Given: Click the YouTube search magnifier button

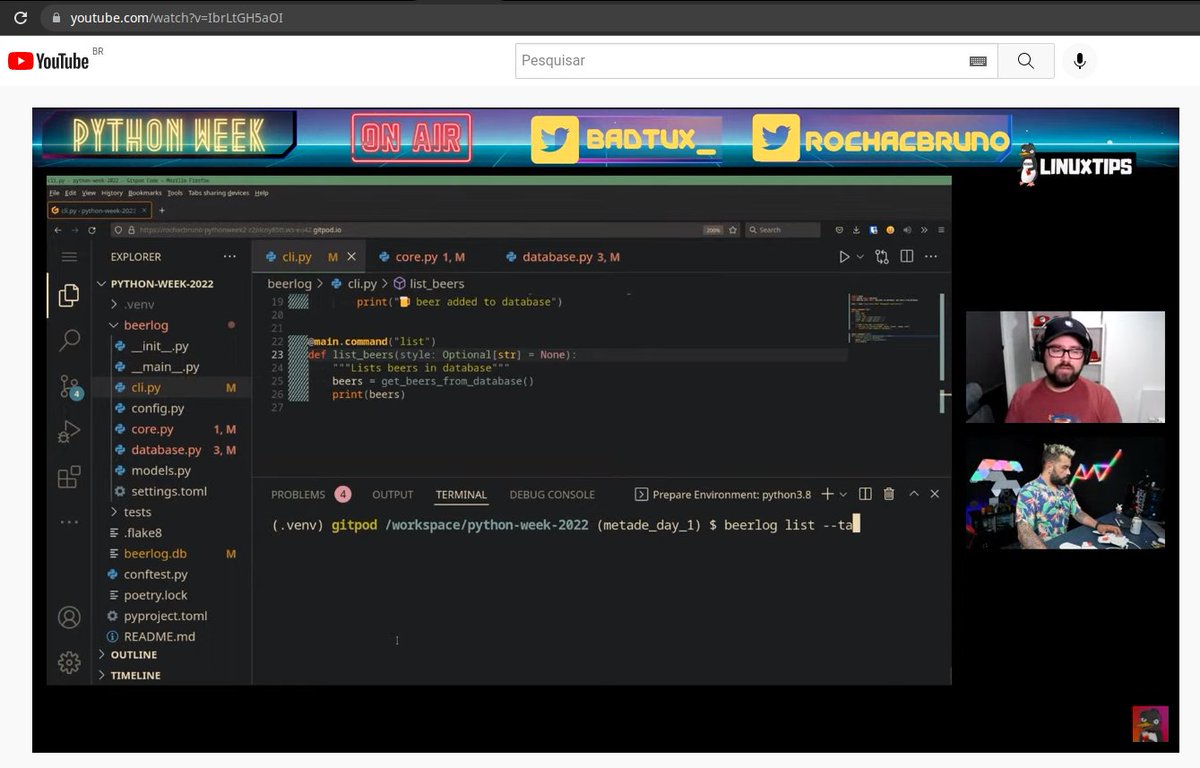Looking at the screenshot, I should tap(1026, 61).
